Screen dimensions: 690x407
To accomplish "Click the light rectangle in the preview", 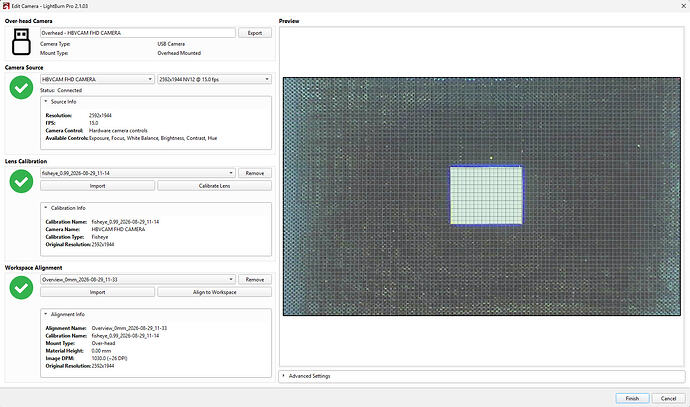I will [486, 195].
